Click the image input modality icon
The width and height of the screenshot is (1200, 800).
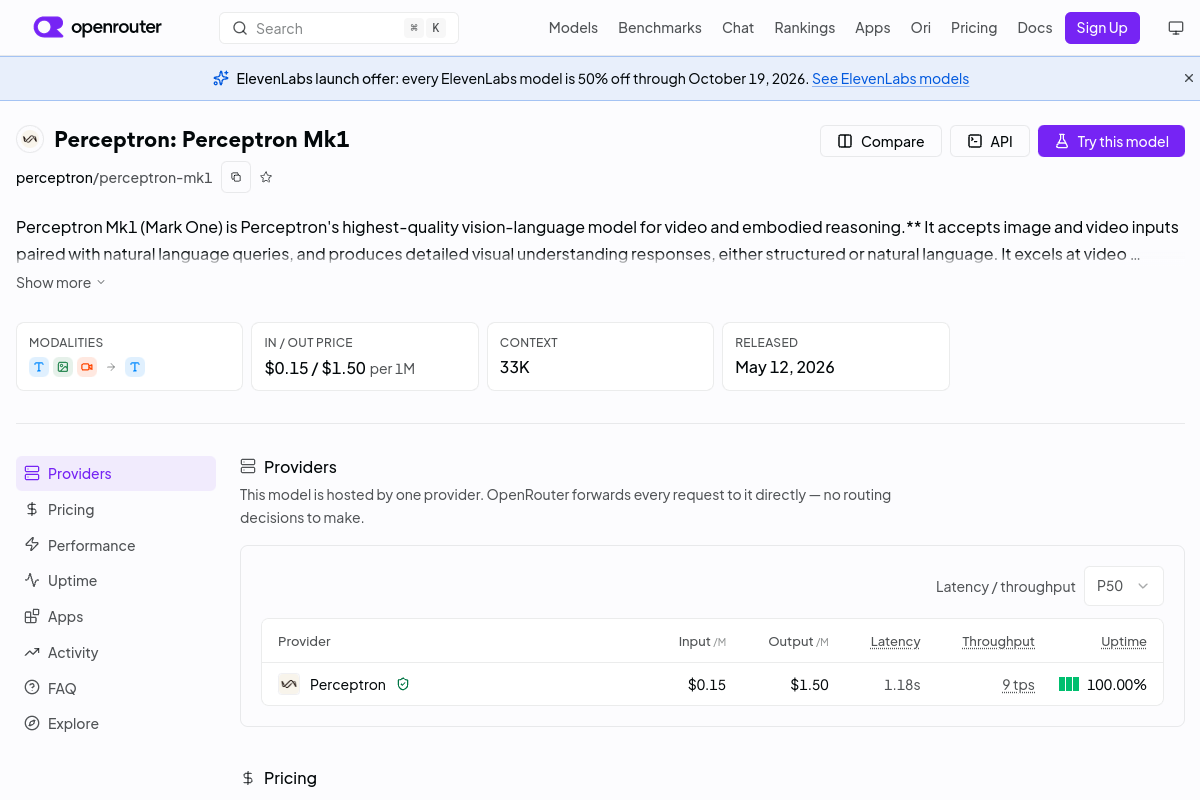[63, 367]
